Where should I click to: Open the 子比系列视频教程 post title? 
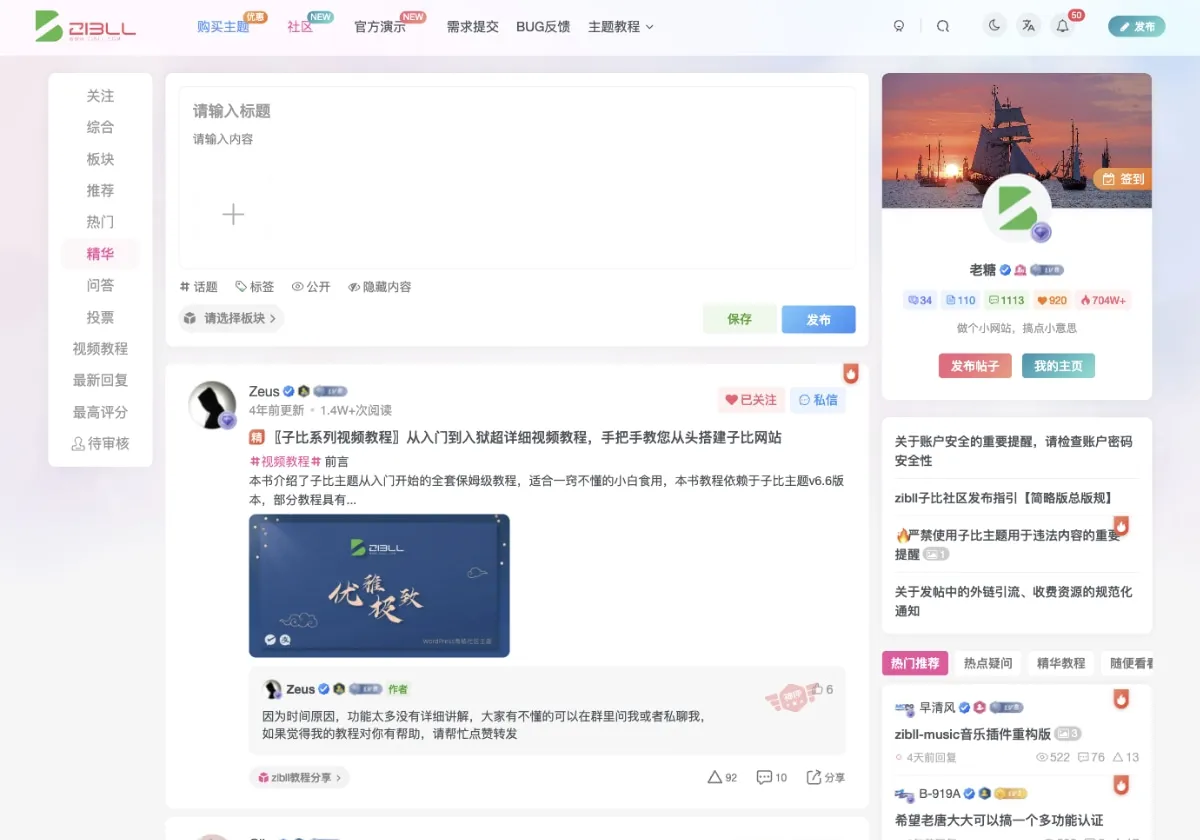[x=515, y=438]
